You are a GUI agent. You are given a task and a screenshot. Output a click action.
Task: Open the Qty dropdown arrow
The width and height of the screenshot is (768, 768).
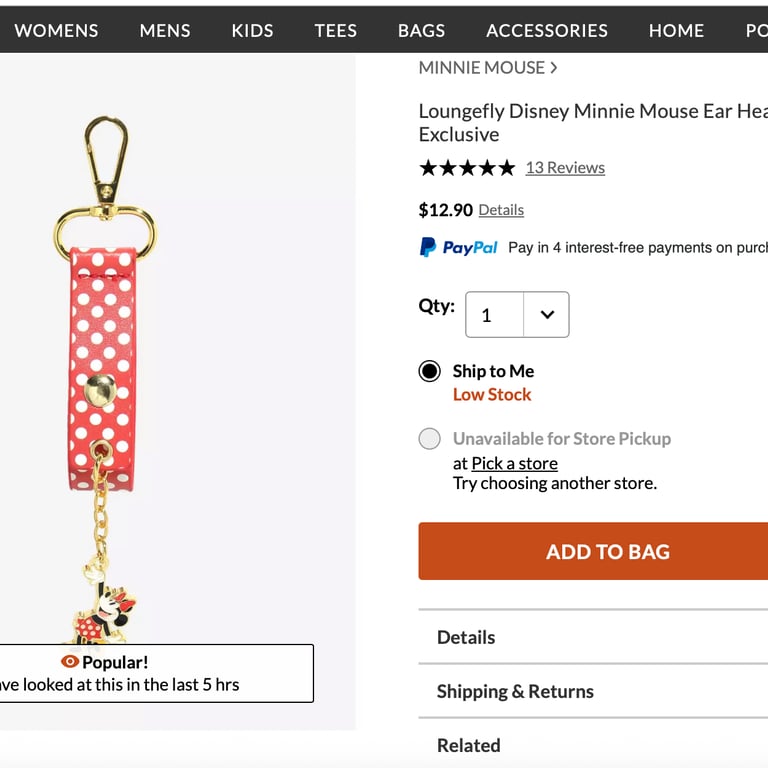547,315
